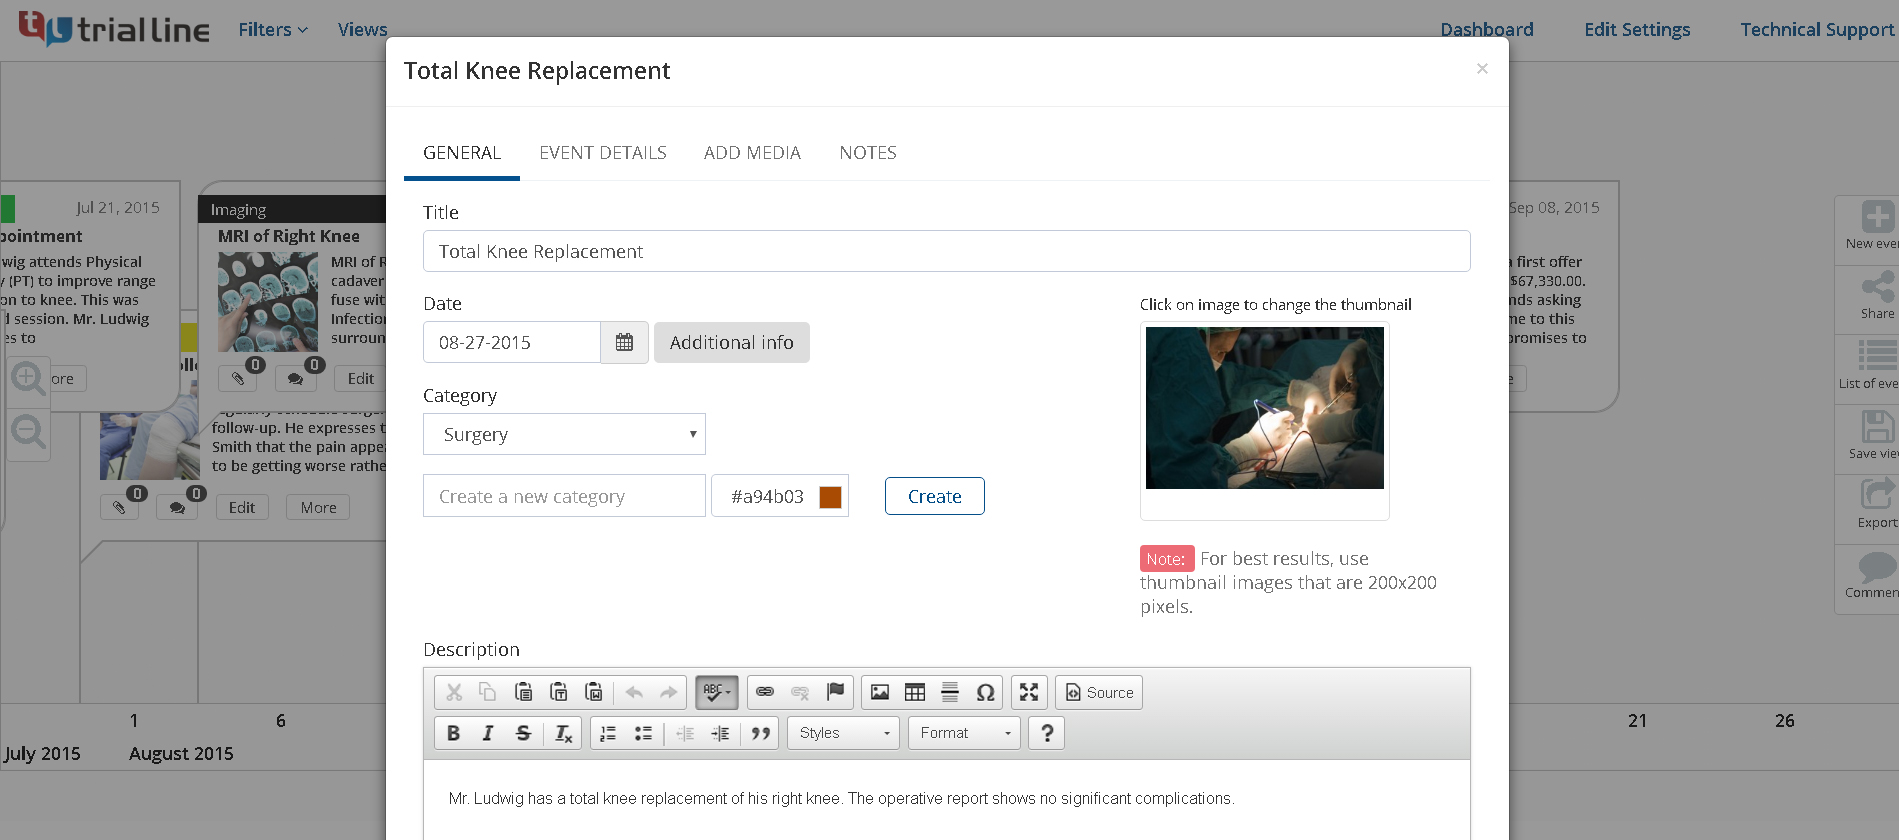Screen dimensions: 1899x840
Task: Switch to the Notes tab
Action: (868, 153)
